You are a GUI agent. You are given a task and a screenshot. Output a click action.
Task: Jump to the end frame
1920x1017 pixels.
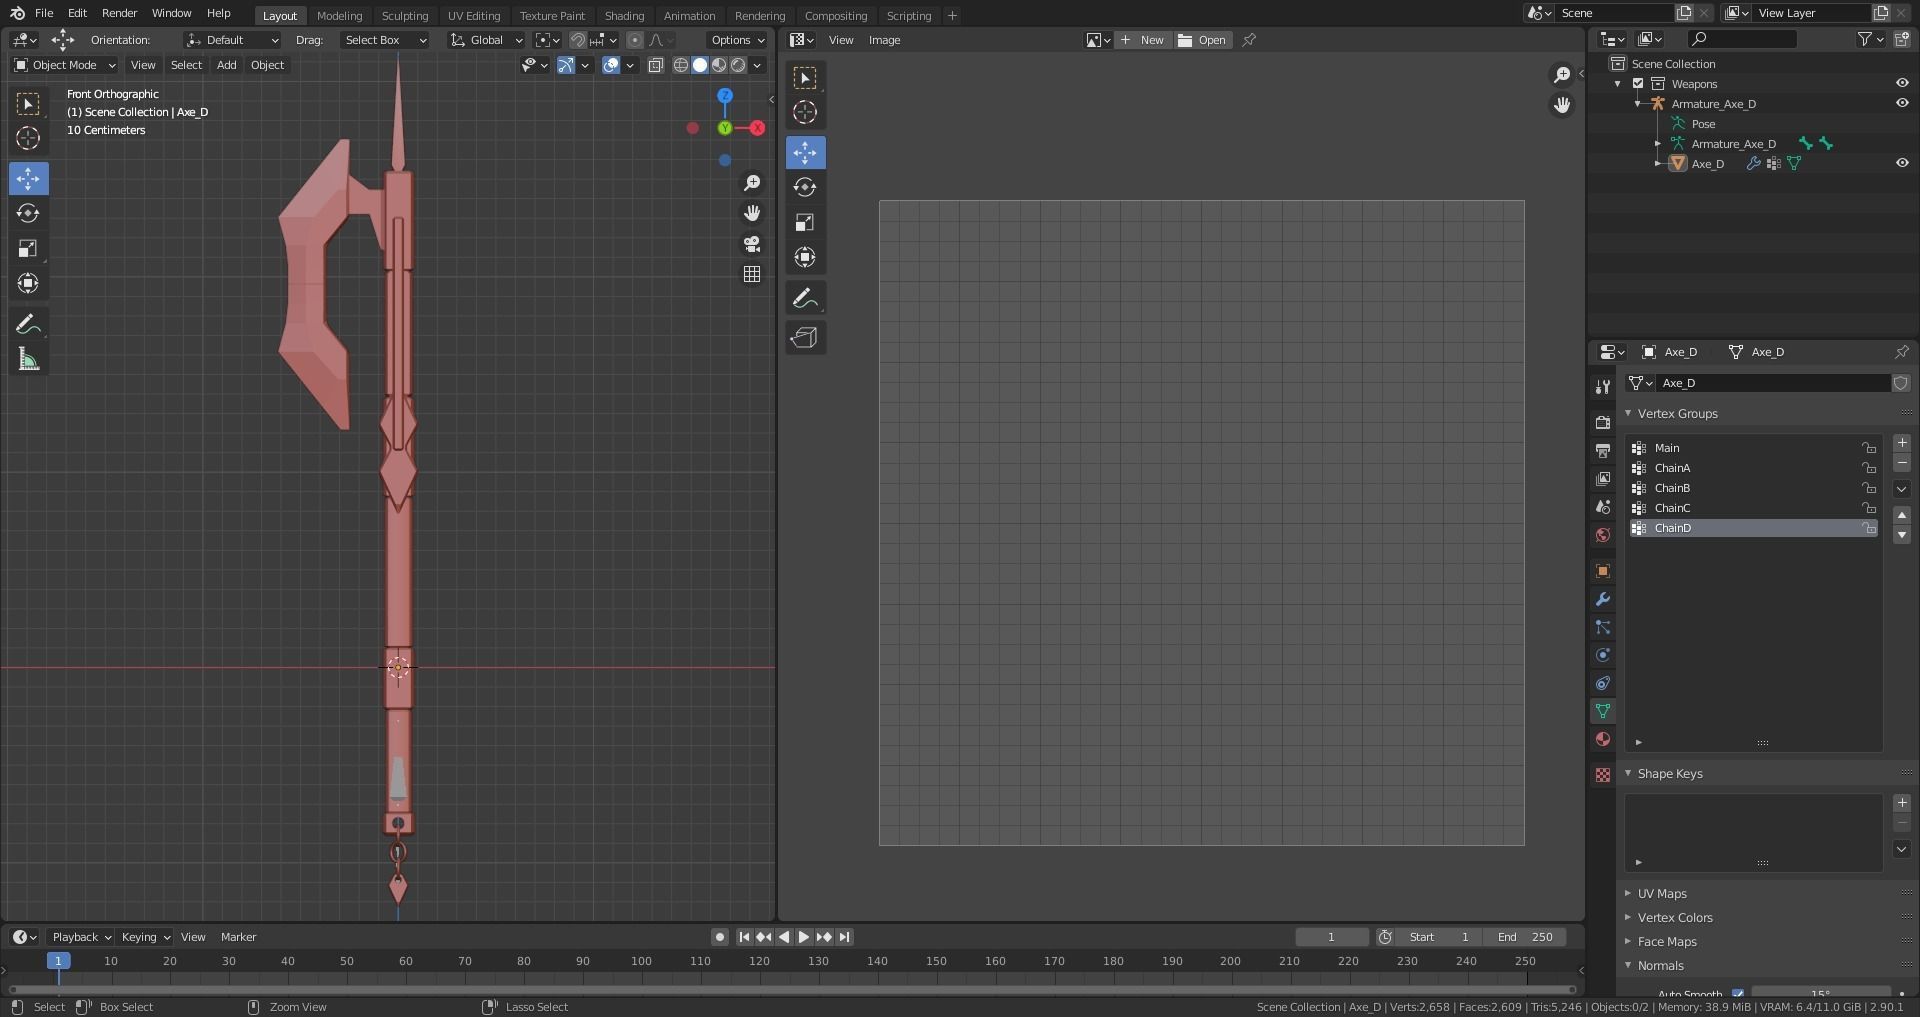[x=844, y=937]
